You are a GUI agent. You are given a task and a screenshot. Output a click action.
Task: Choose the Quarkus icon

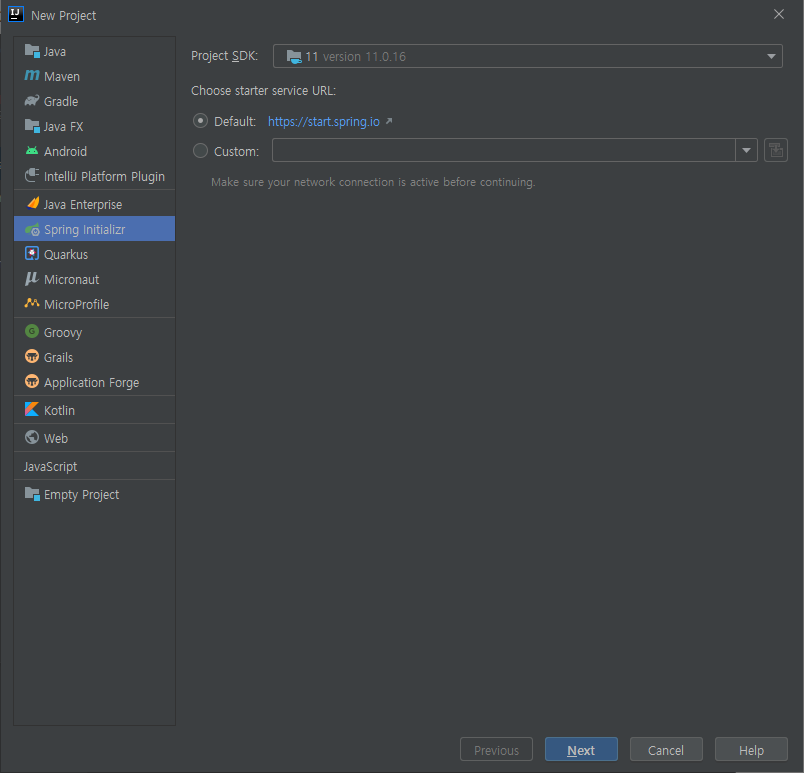[x=32, y=254]
